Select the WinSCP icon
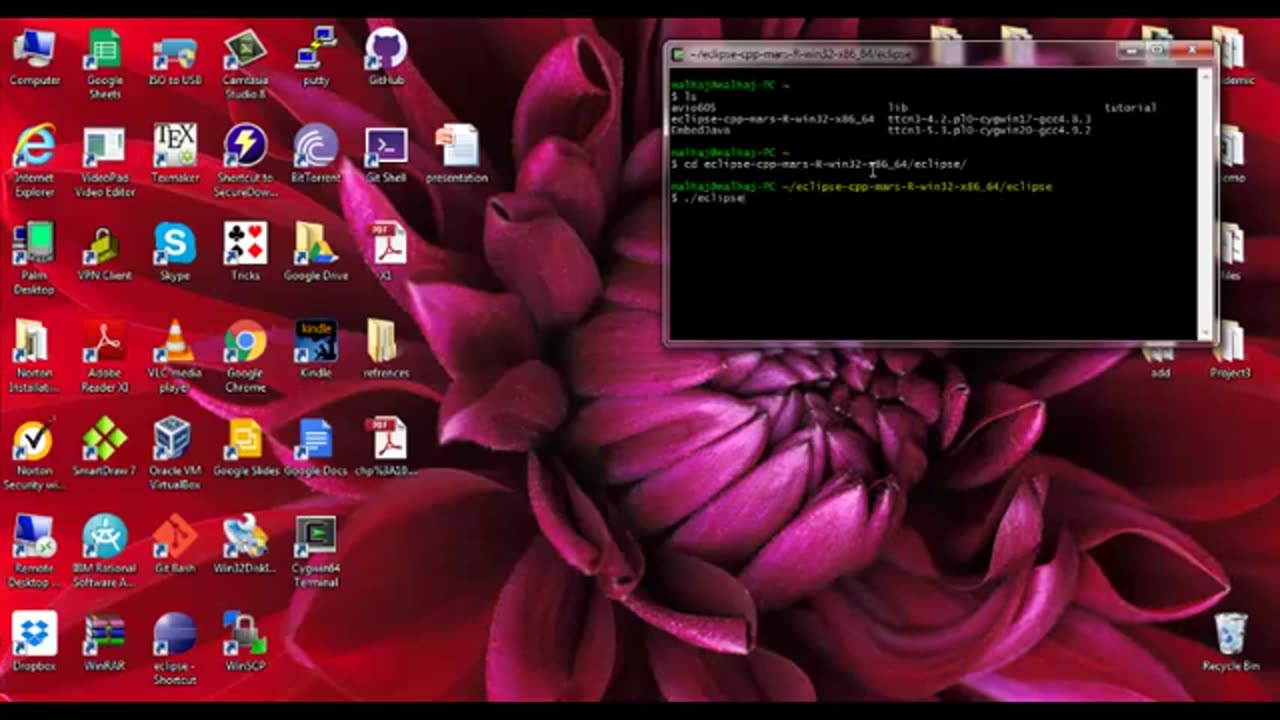This screenshot has width=1280, height=720. (245, 642)
